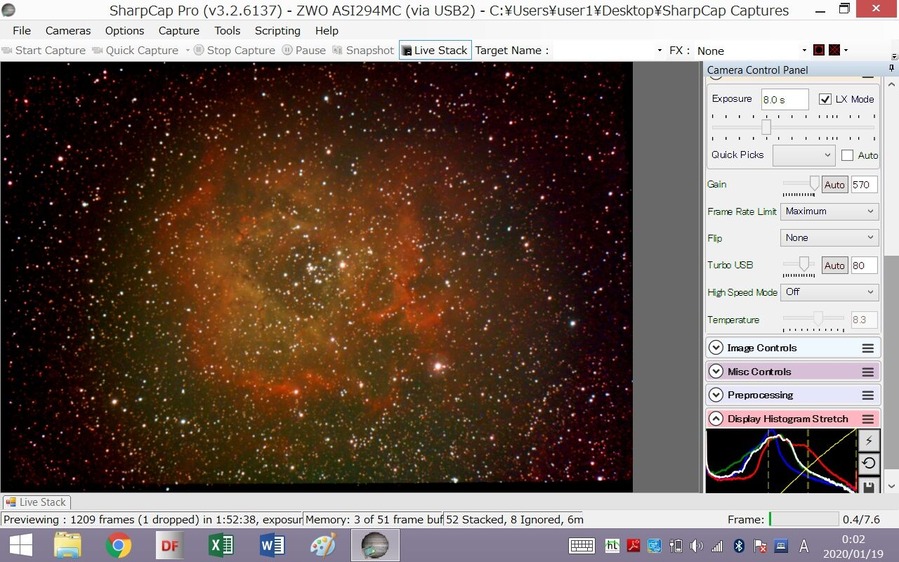Viewport: 899px width, 562px height.
Task: Click the selection area icon beside FX
Action: tap(819, 50)
